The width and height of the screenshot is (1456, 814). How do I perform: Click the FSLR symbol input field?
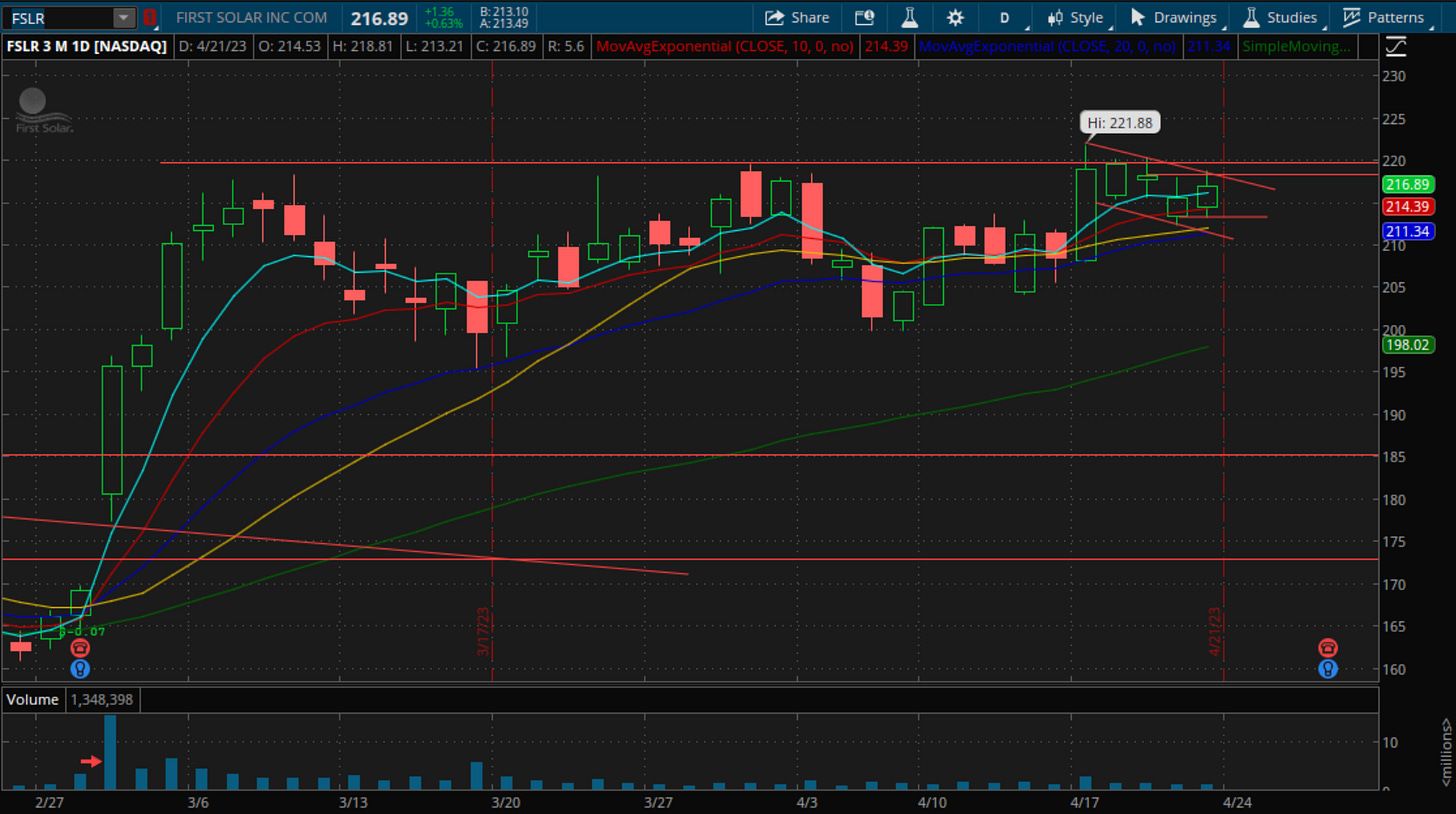(x=56, y=18)
